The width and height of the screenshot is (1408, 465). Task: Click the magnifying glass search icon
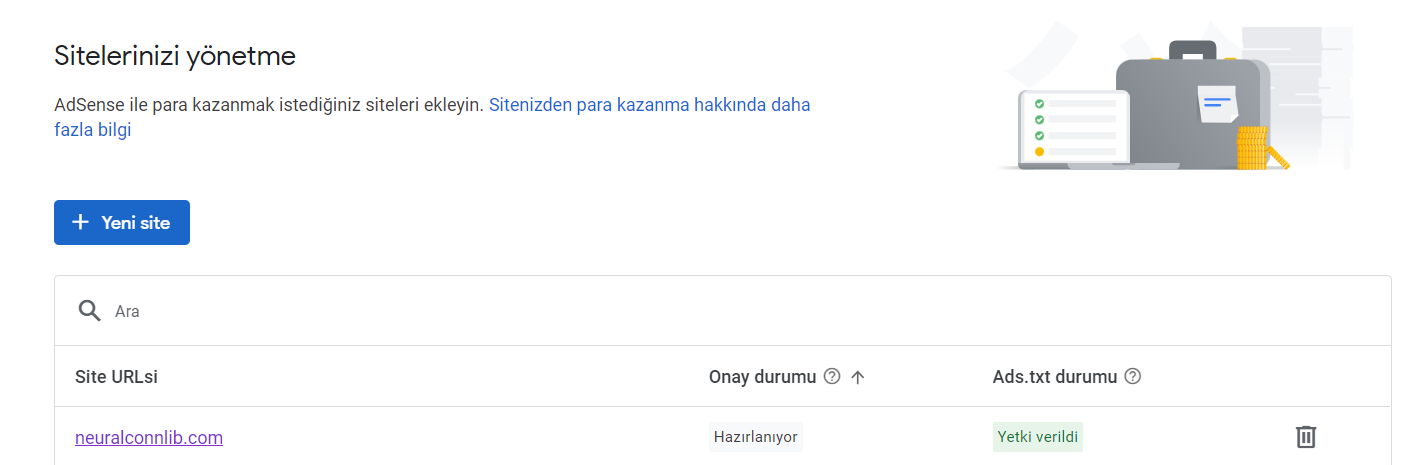(90, 311)
